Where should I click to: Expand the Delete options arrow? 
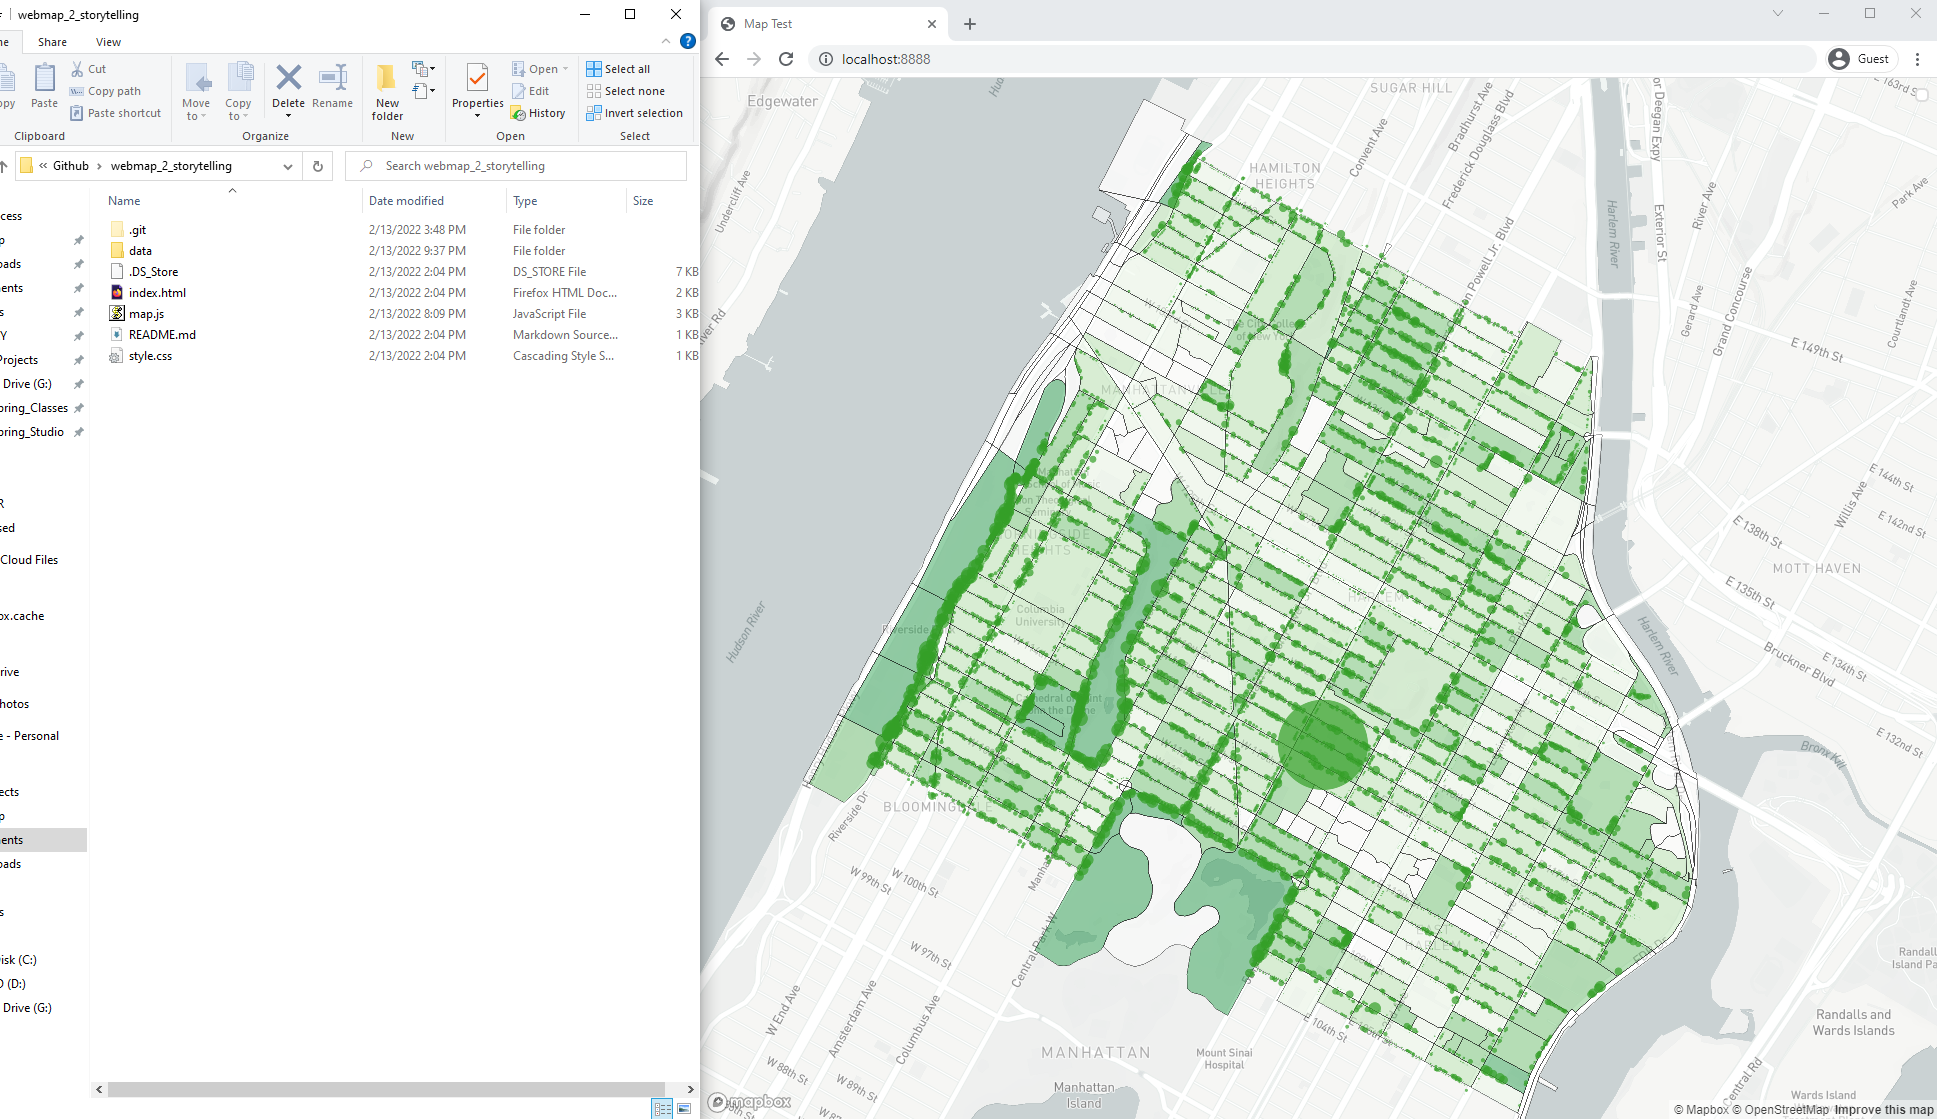coord(288,116)
